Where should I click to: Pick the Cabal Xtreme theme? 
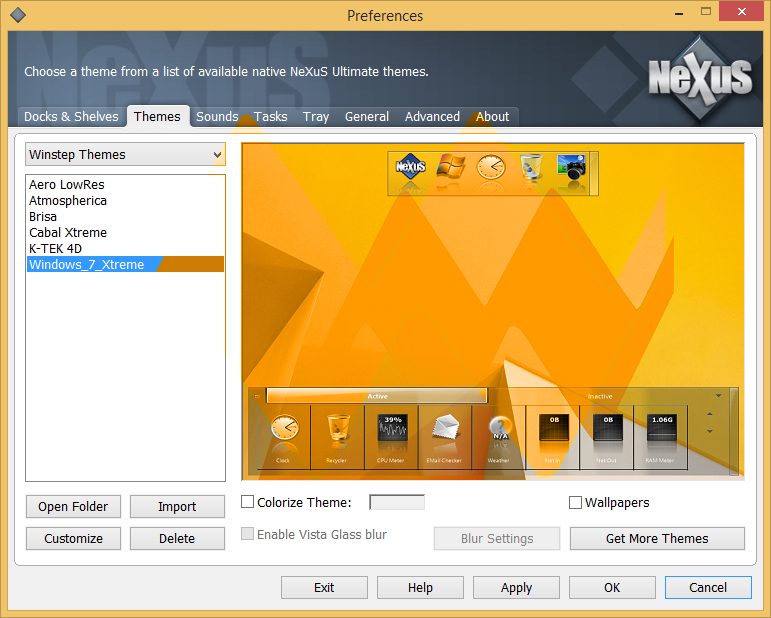coord(125,233)
